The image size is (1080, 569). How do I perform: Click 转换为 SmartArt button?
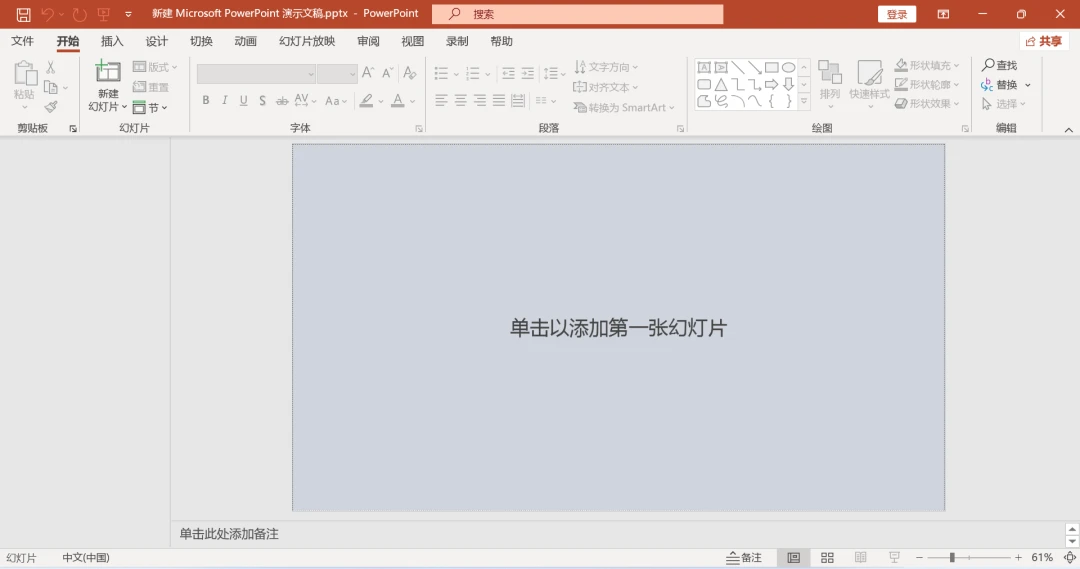point(624,107)
